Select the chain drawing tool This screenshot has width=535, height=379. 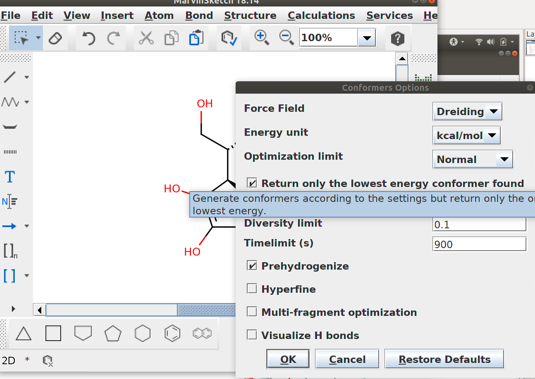click(x=10, y=102)
